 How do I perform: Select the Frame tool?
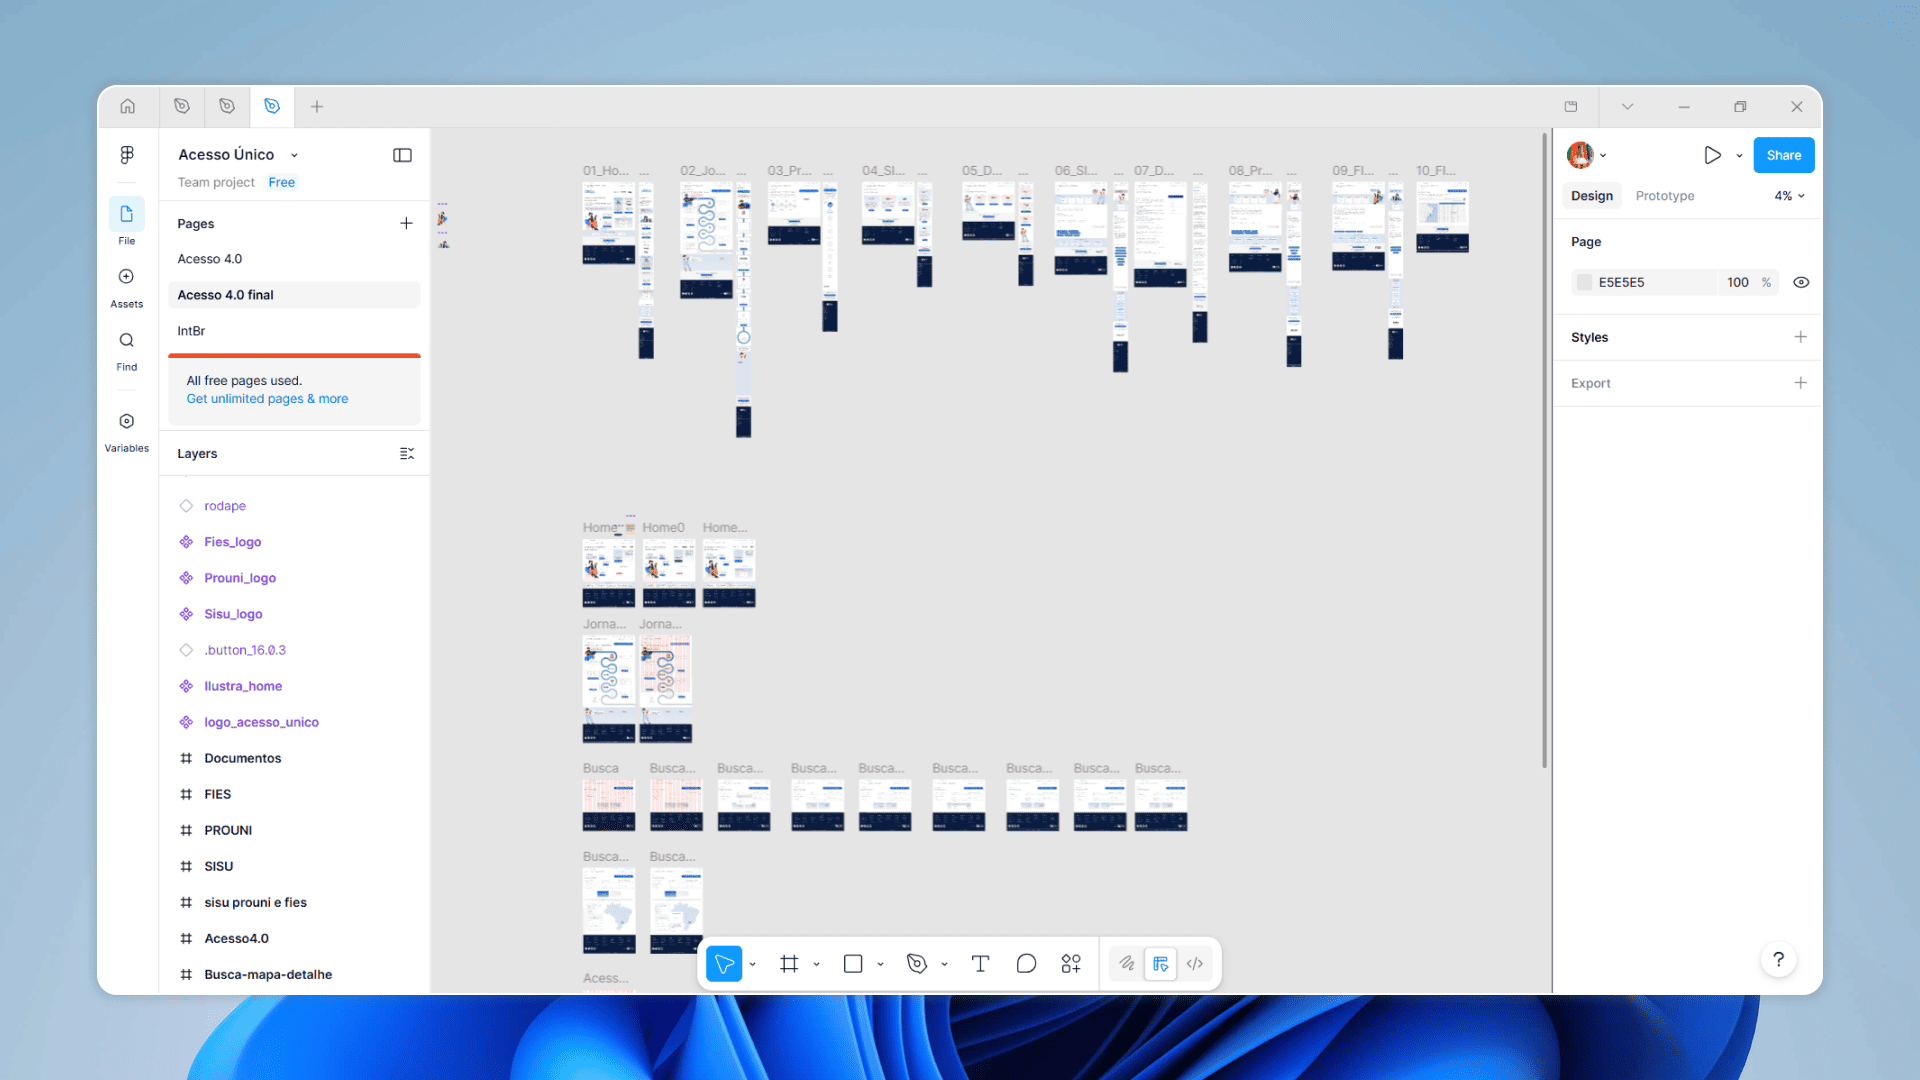[x=789, y=964]
